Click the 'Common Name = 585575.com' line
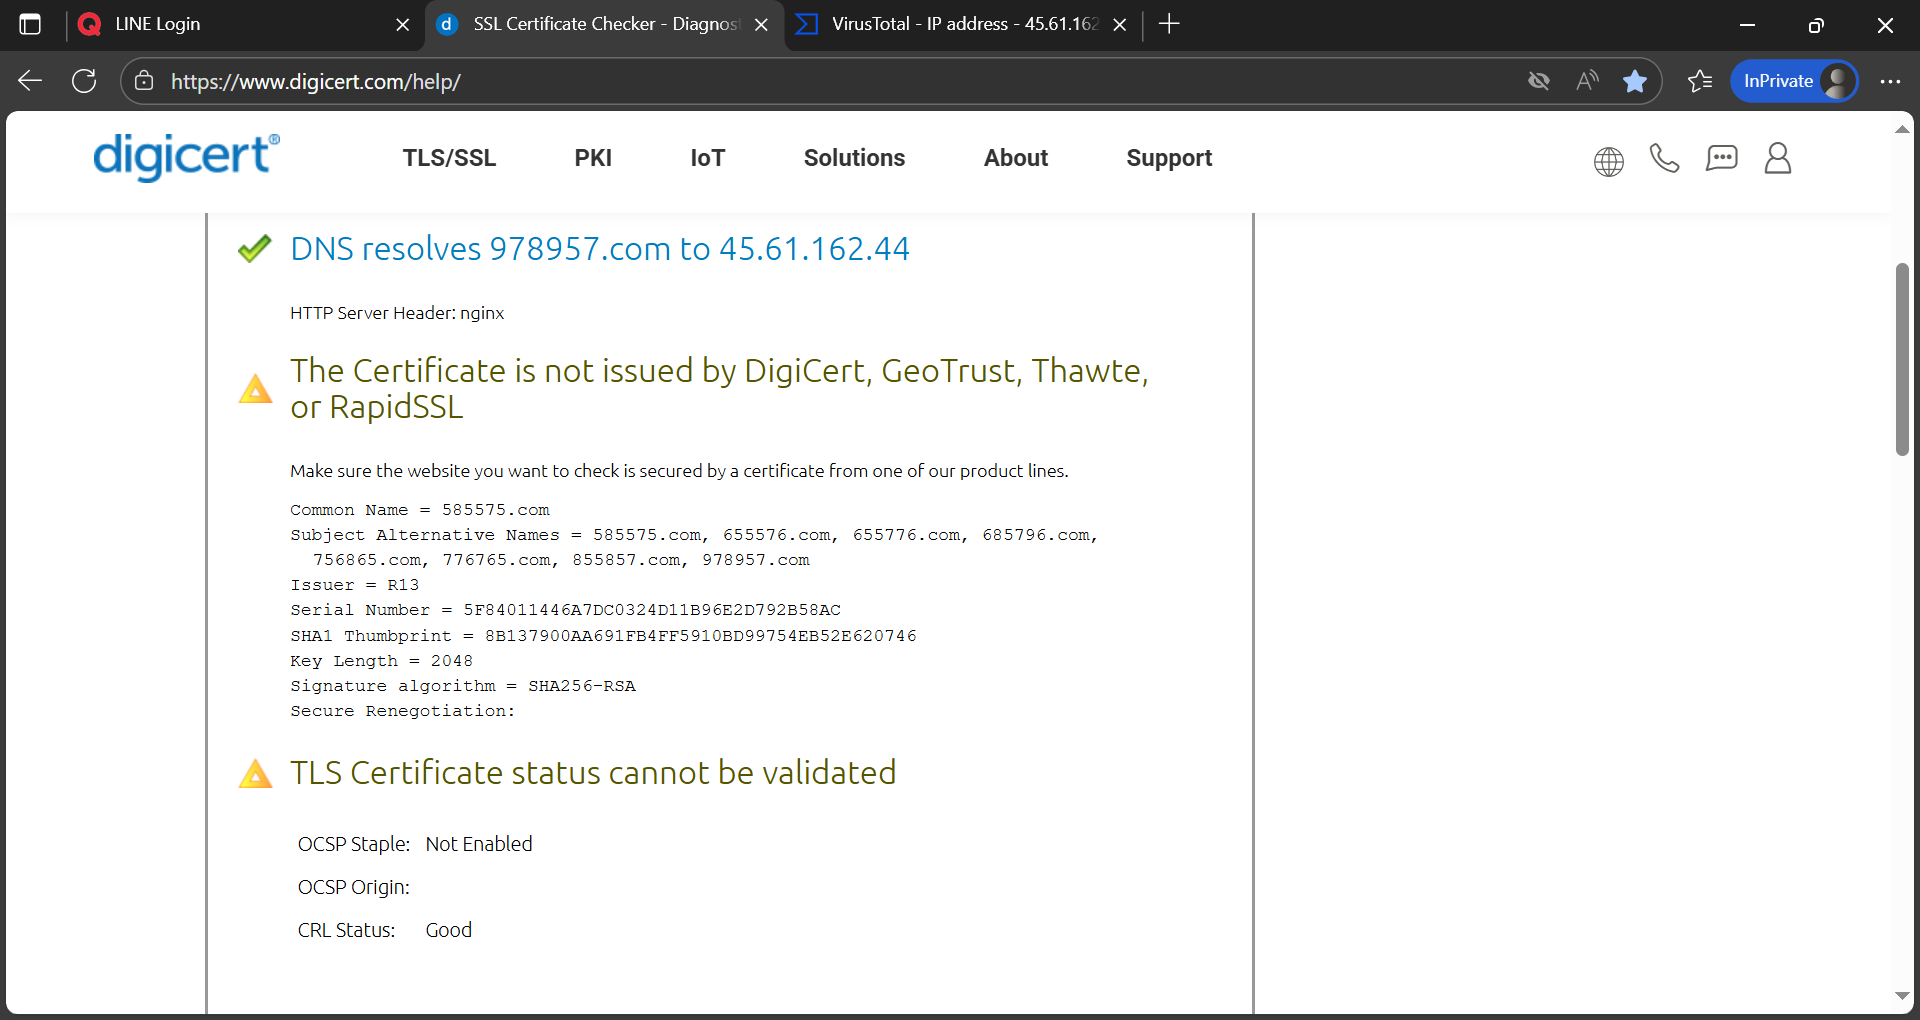 pos(420,510)
